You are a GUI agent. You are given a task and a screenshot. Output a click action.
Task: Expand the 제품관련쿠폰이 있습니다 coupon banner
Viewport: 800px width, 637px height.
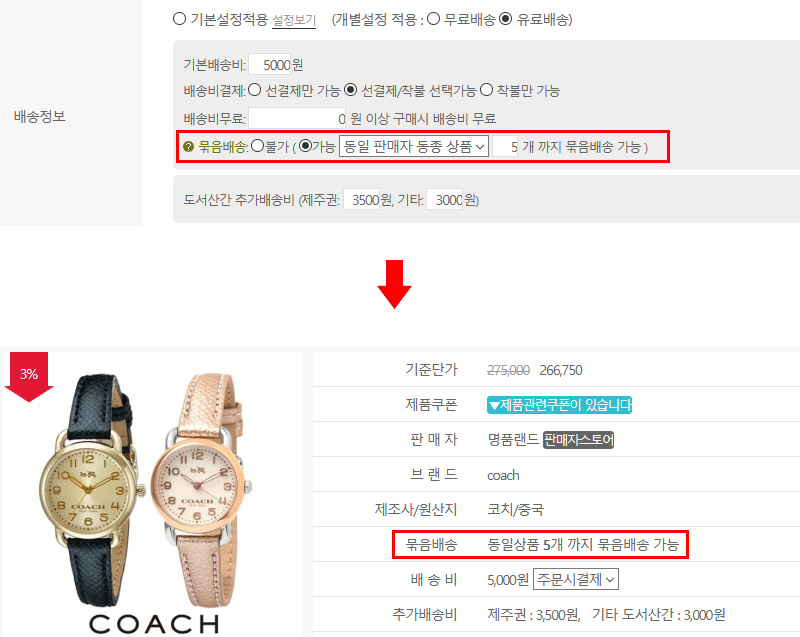(559, 405)
